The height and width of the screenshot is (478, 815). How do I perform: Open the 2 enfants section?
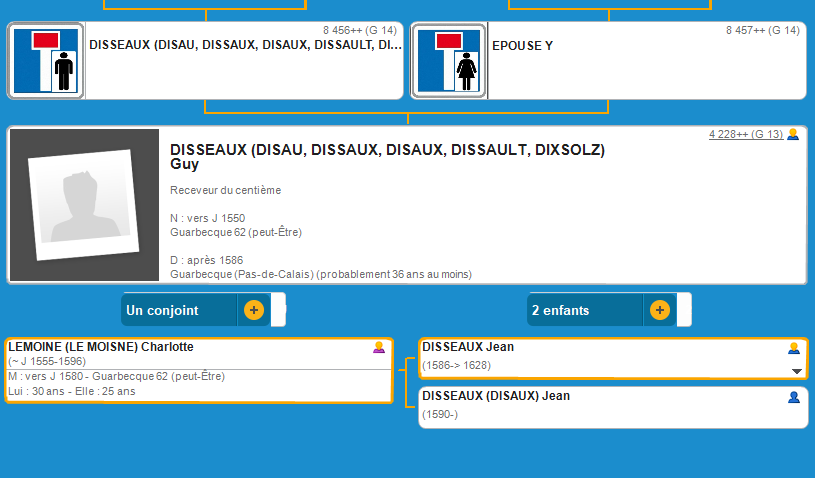[582, 310]
